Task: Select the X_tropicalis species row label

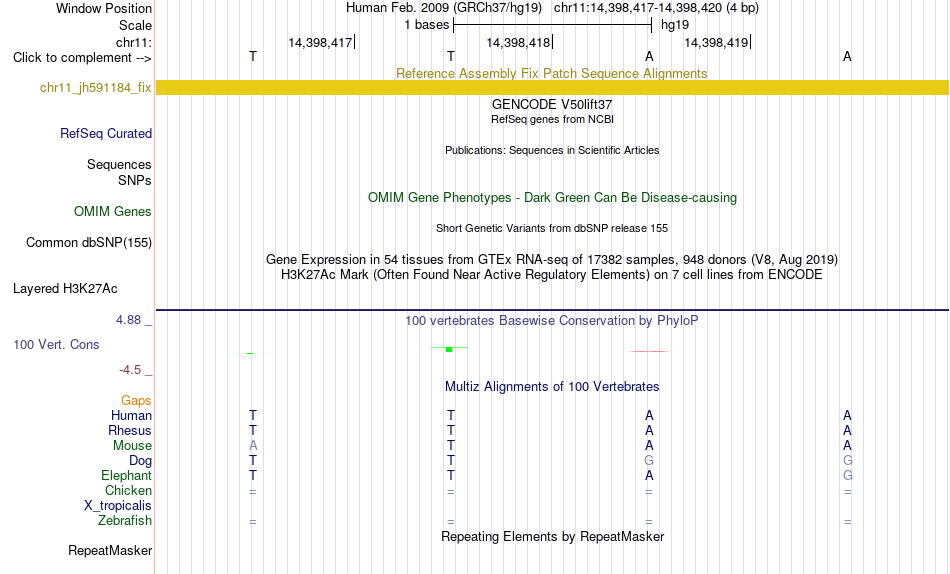Action: [118, 506]
